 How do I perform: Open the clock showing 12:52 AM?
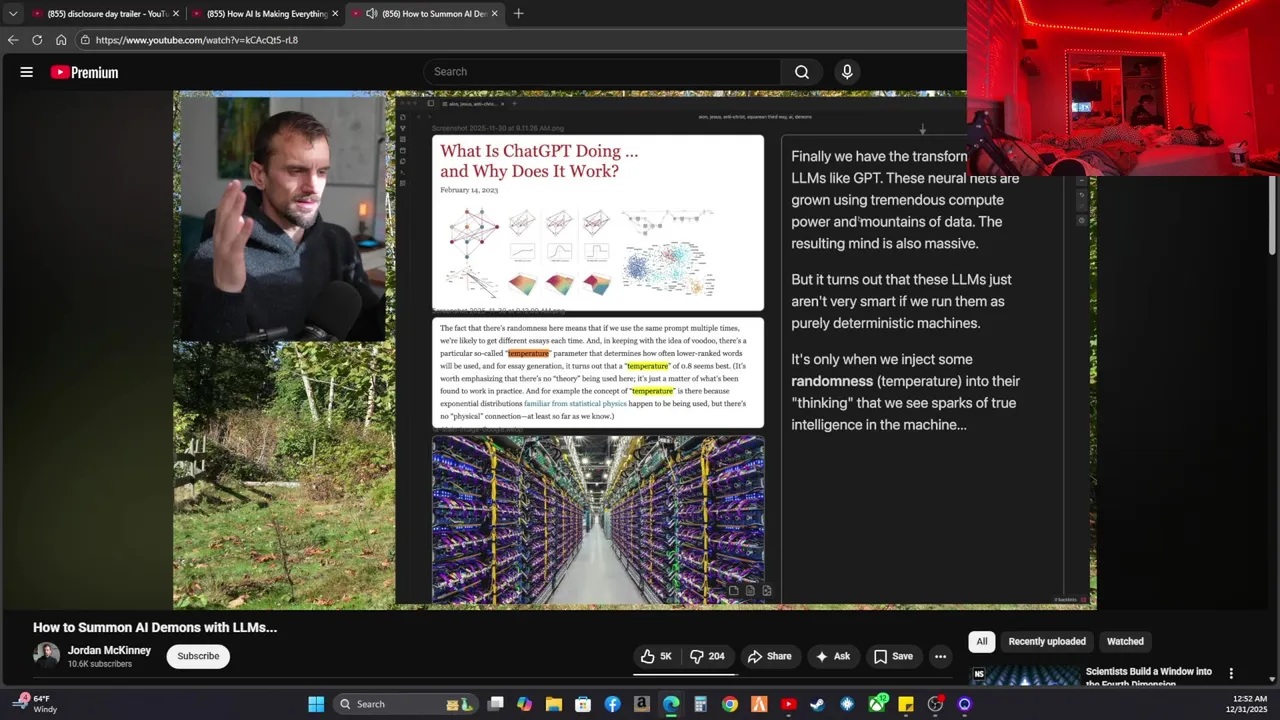[x=1245, y=703]
